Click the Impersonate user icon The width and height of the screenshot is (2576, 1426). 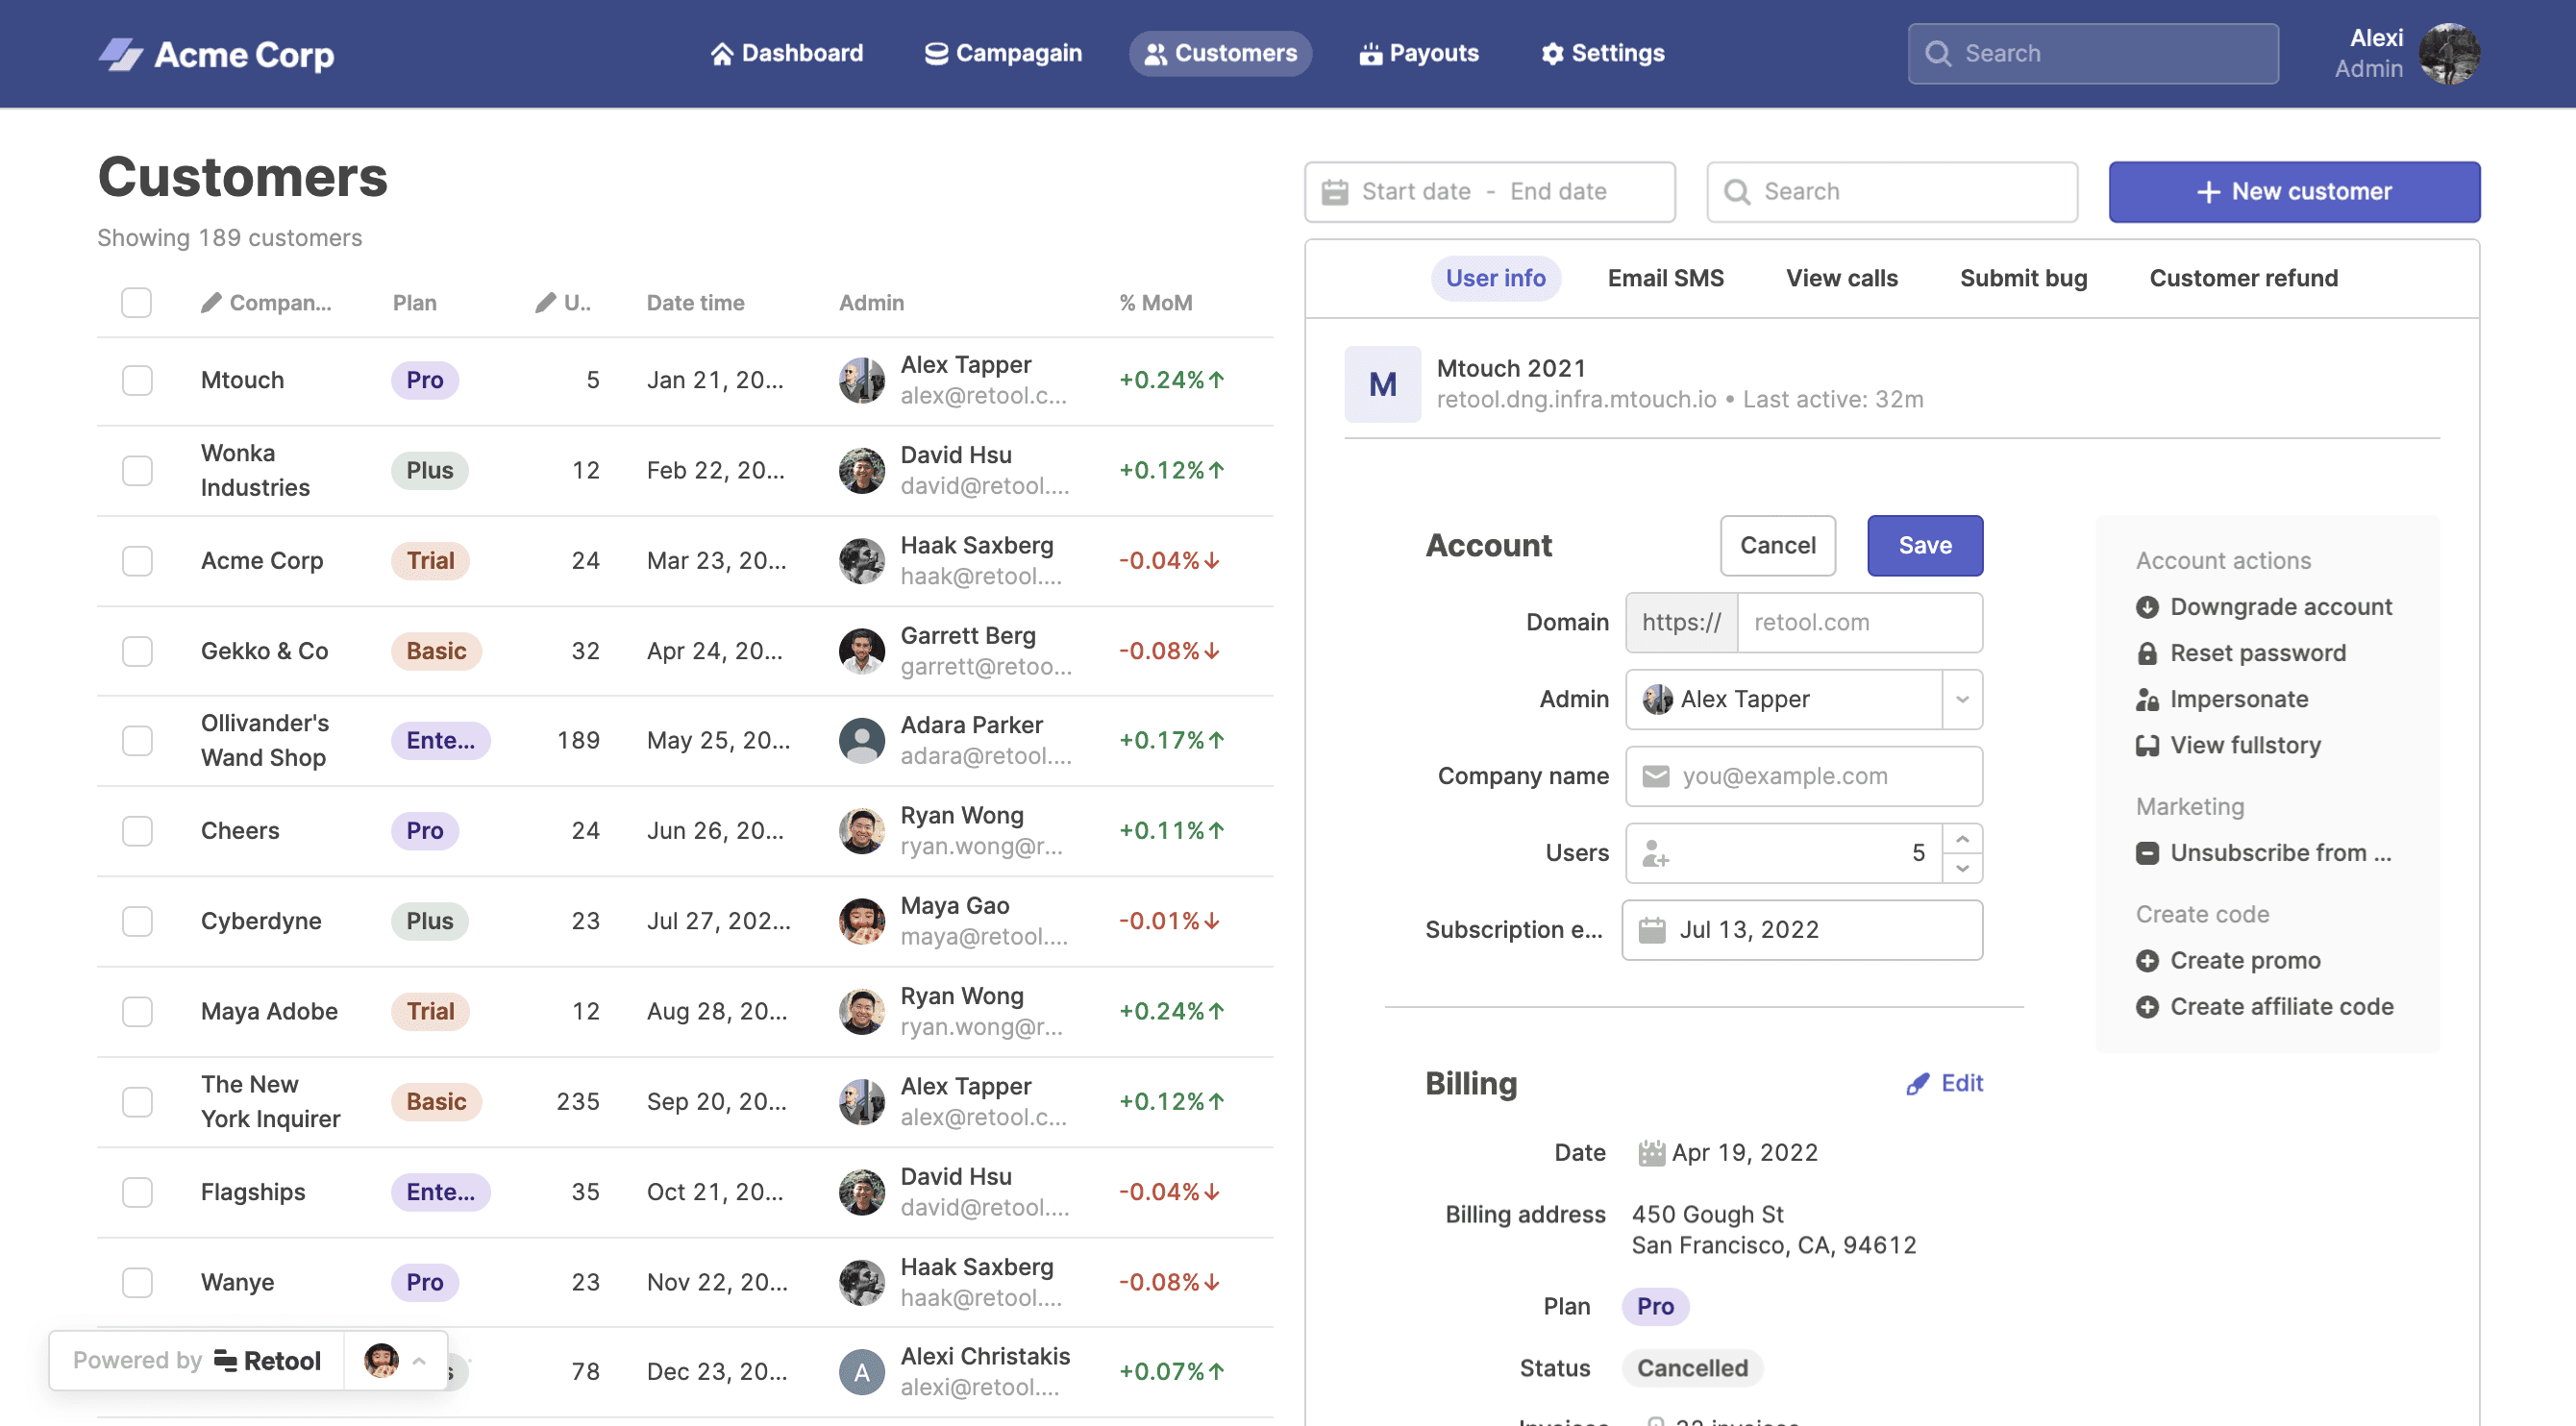(x=2146, y=699)
